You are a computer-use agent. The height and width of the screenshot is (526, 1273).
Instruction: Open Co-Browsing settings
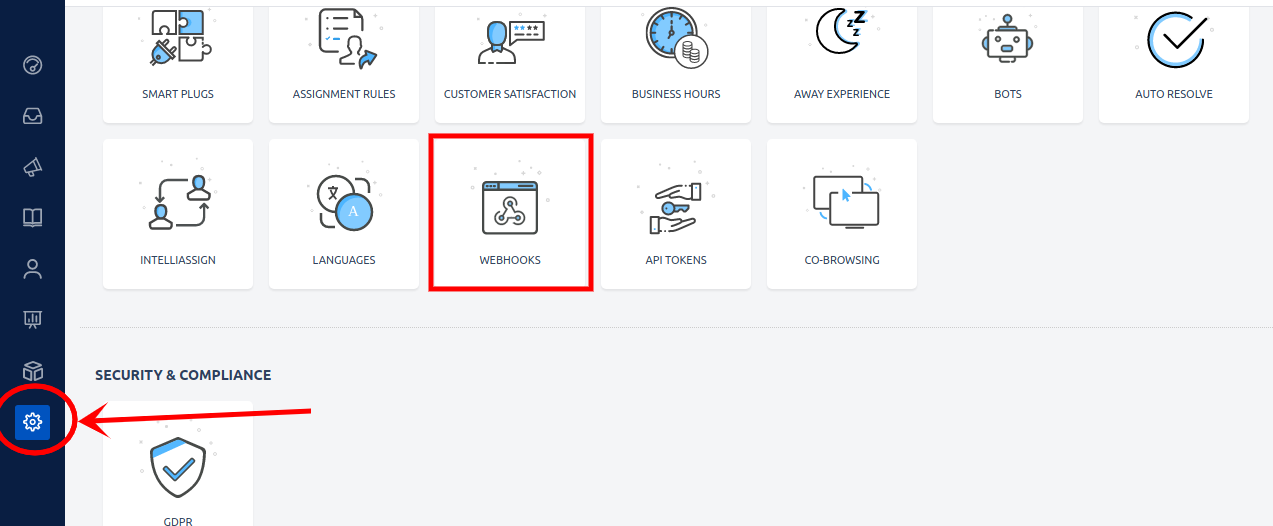[842, 213]
